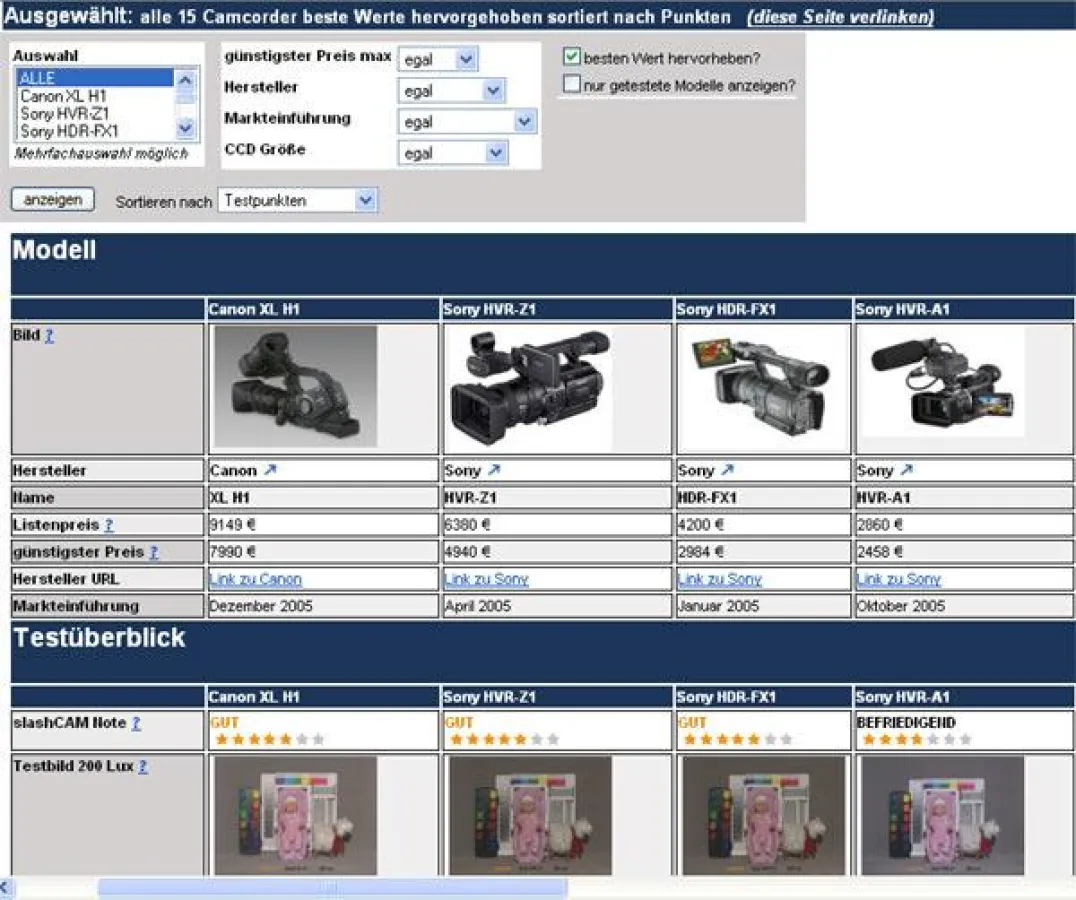The height and width of the screenshot is (900, 1076).
Task: Click the arrow icon beside Sony in HVR-A1 column
Action: click(906, 470)
